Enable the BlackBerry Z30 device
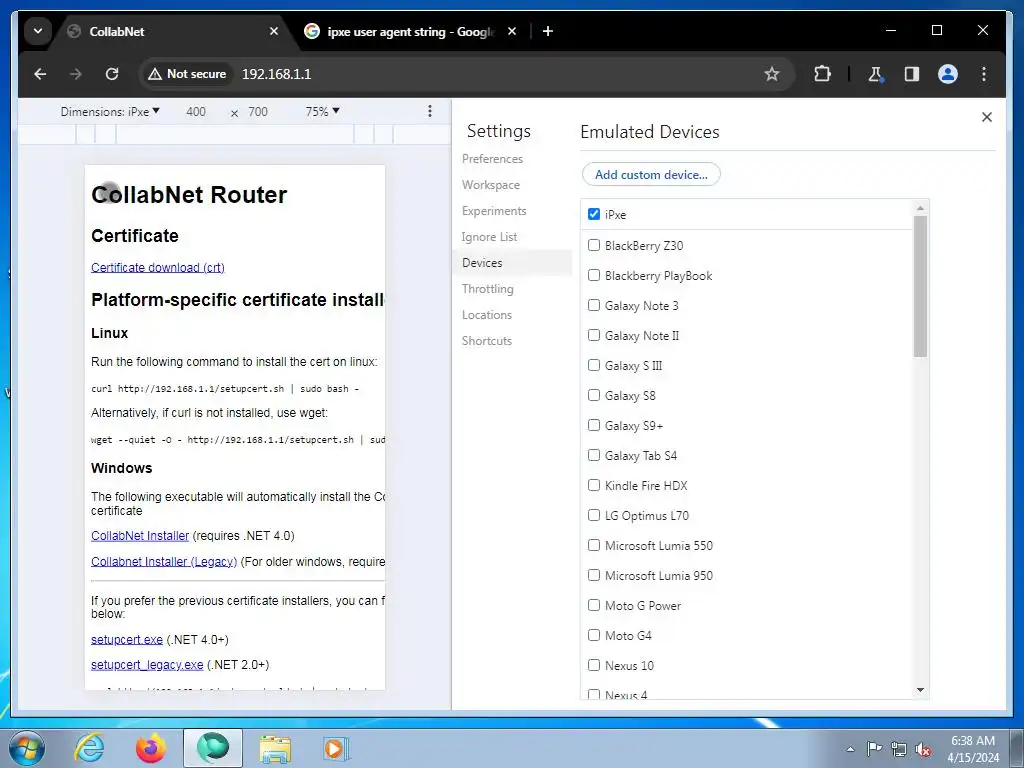Viewport: 1024px width, 768px height. pos(594,245)
